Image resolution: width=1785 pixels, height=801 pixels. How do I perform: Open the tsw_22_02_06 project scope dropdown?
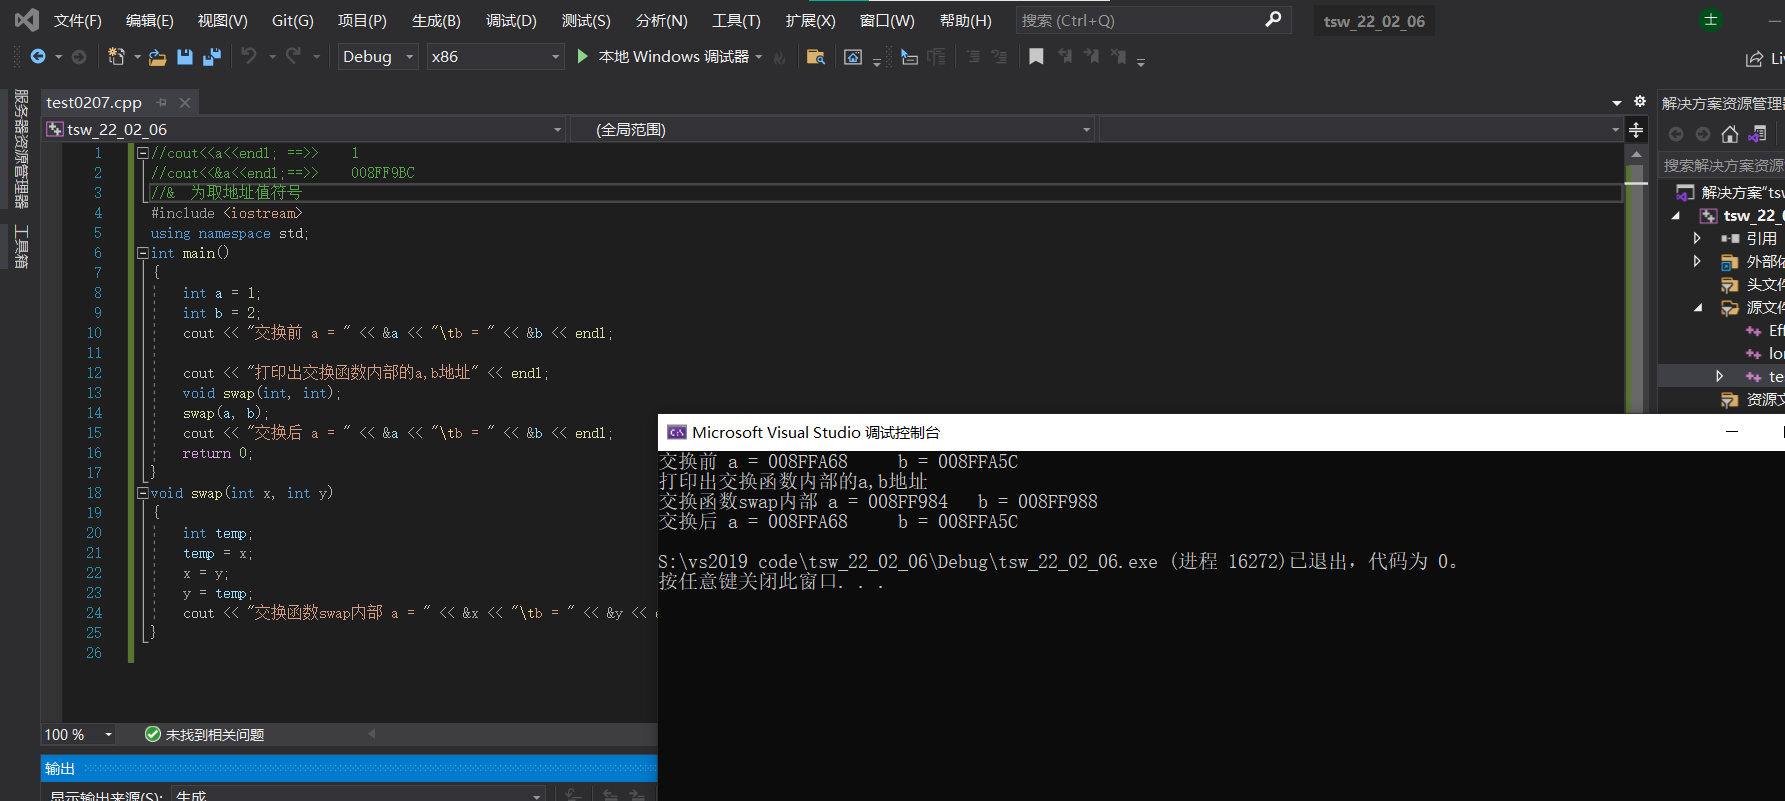click(305, 130)
